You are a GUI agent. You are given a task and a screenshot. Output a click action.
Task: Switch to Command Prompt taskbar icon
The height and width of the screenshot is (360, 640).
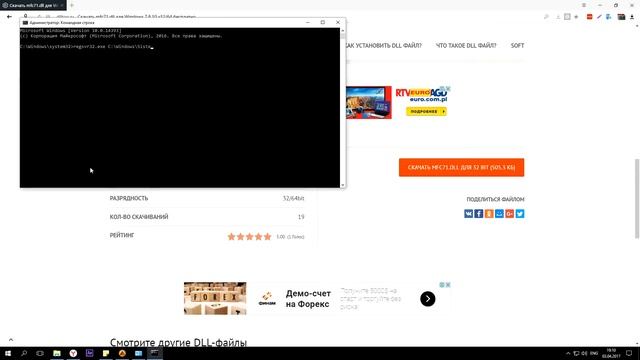click(155, 353)
